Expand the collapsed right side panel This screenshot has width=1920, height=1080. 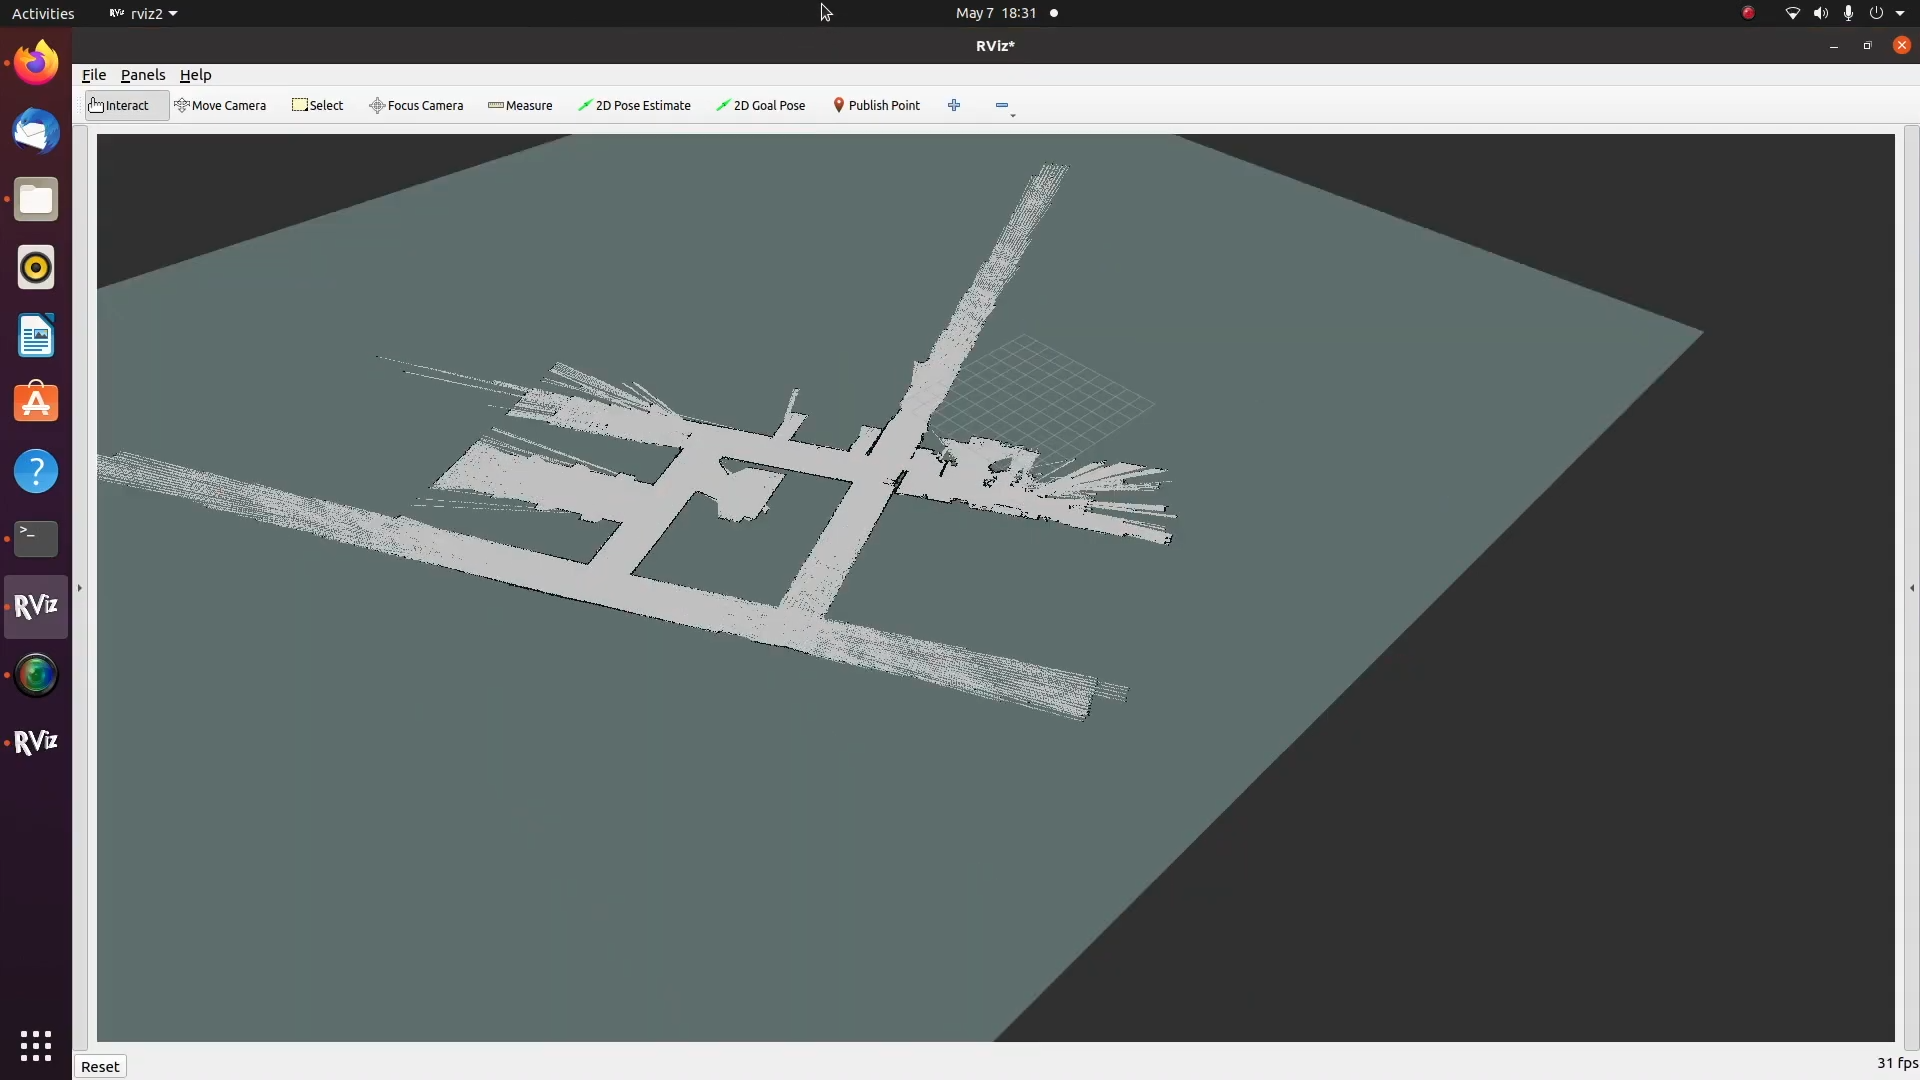(x=1912, y=588)
